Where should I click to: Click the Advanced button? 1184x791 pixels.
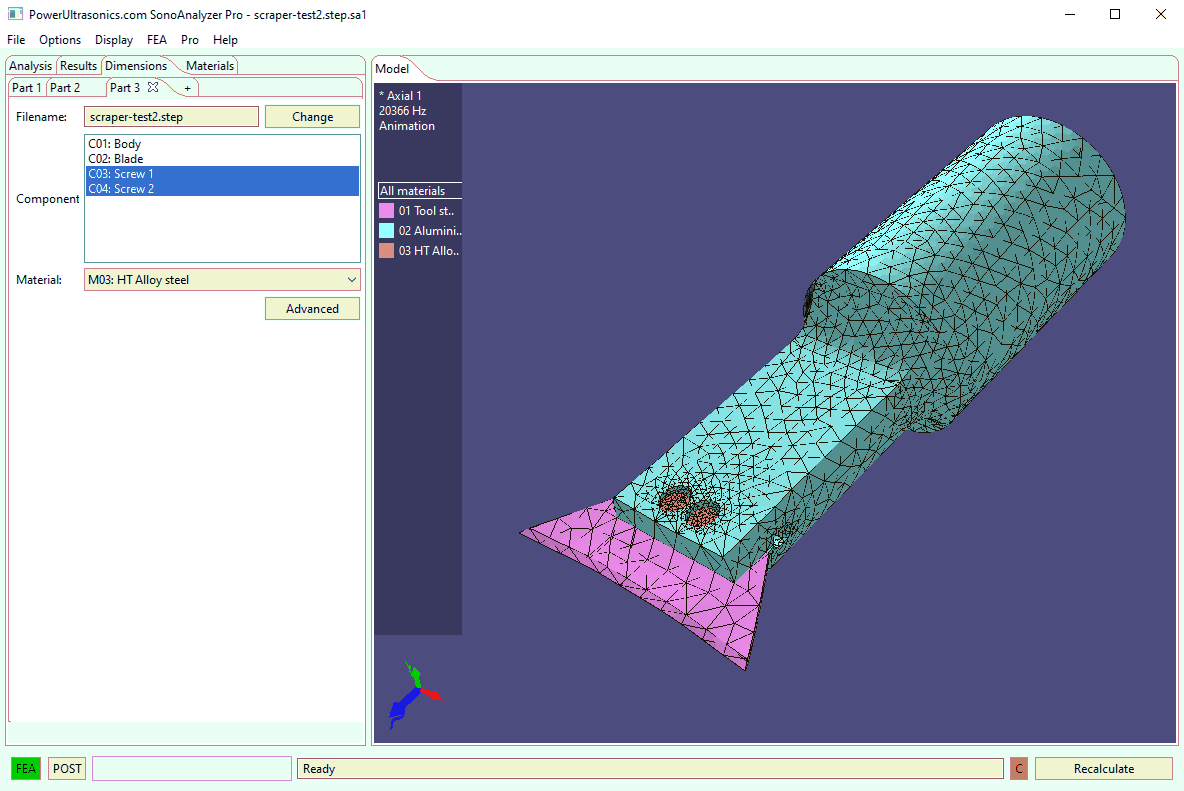[x=312, y=309]
